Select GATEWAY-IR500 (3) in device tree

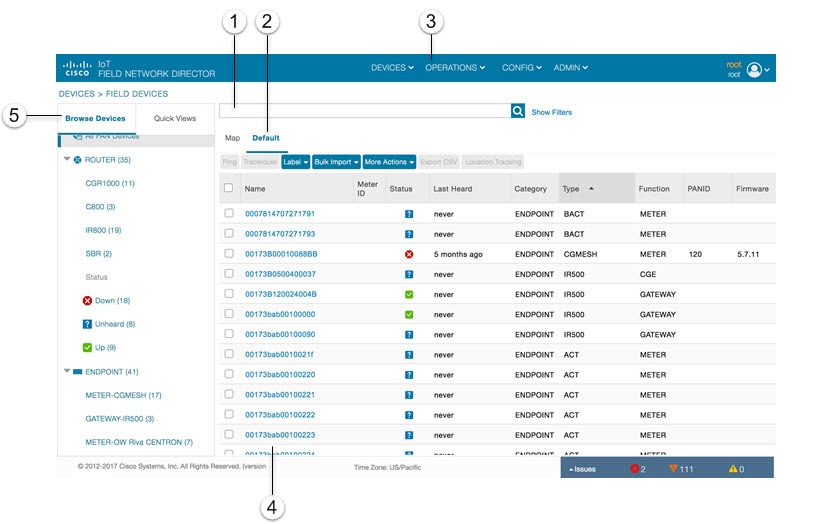[120, 419]
